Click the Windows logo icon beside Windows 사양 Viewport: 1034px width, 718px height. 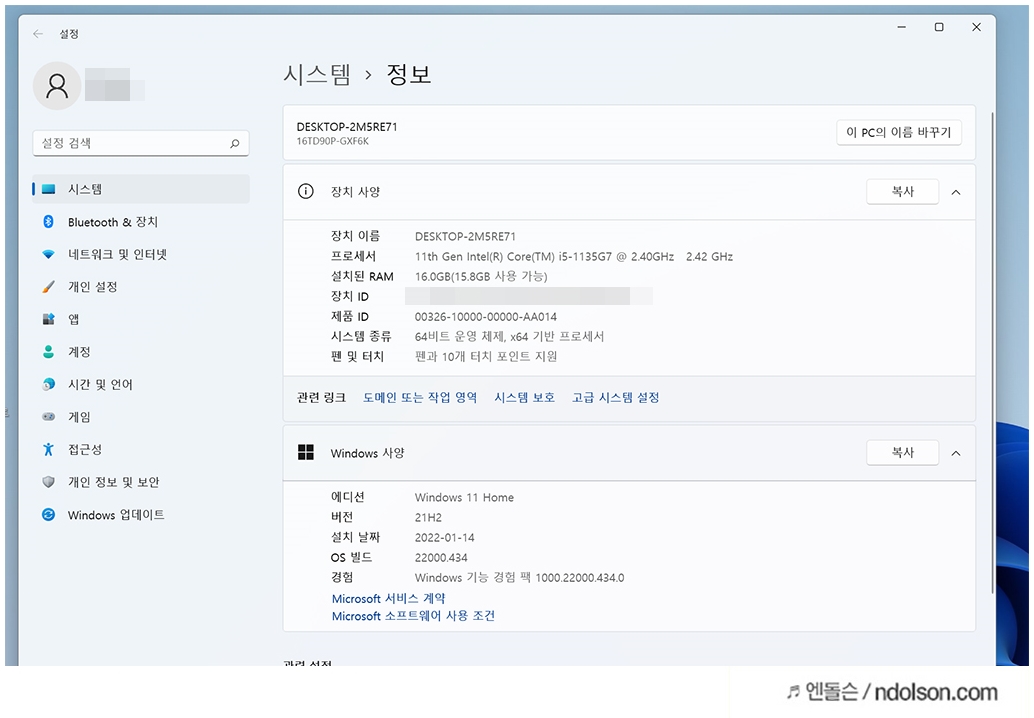point(305,452)
